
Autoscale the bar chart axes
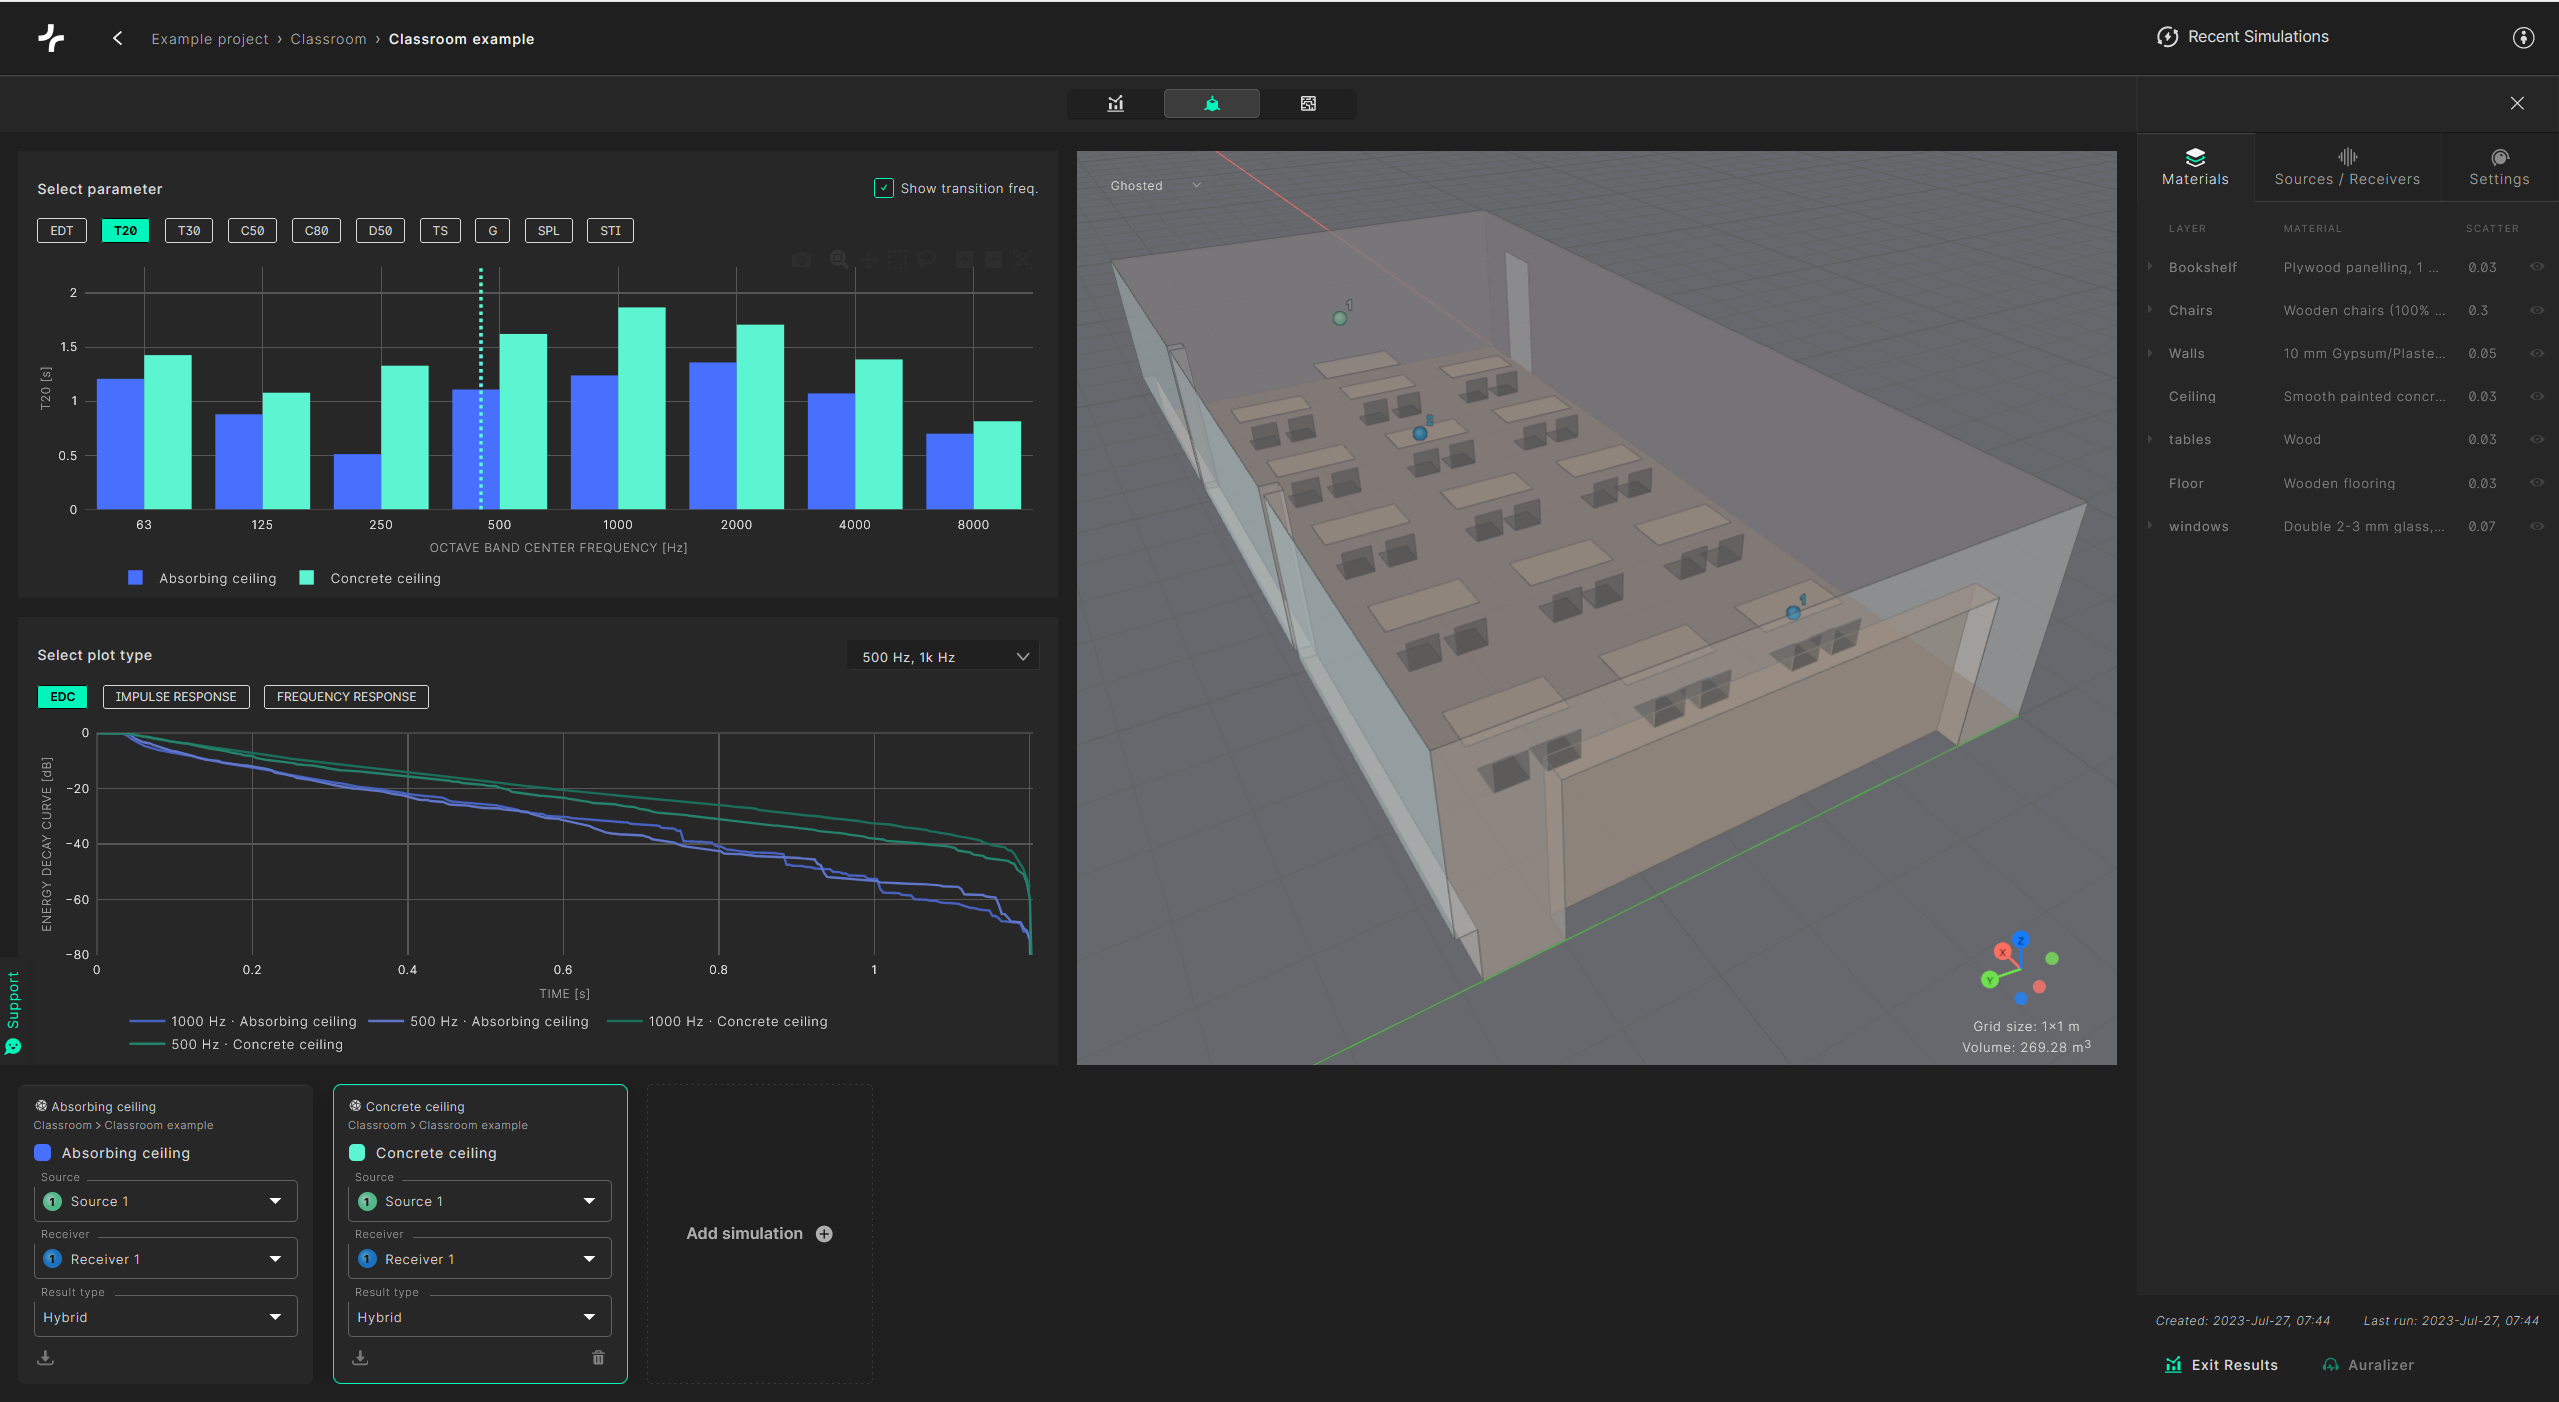[1022, 260]
